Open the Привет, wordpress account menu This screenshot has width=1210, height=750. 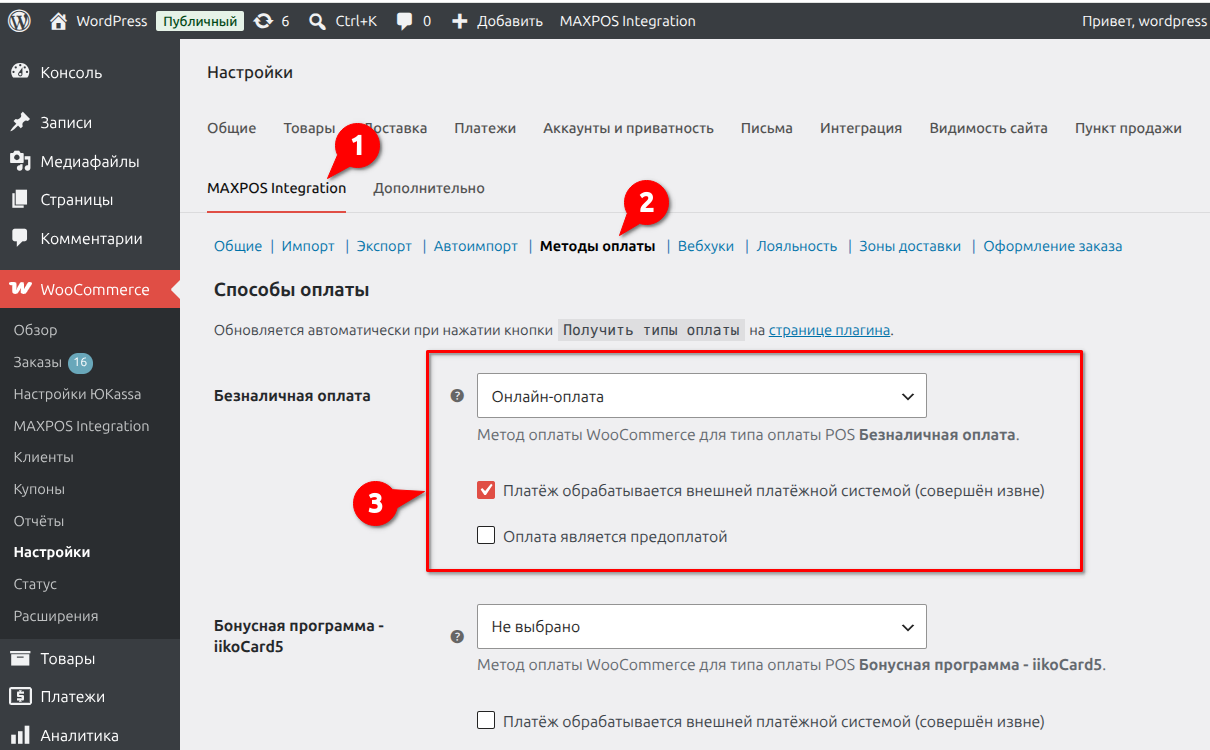(x=1144, y=20)
